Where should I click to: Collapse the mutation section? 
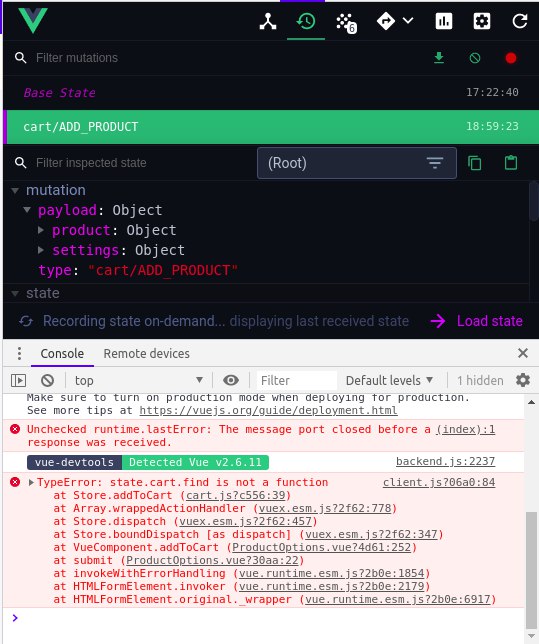click(x=15, y=191)
